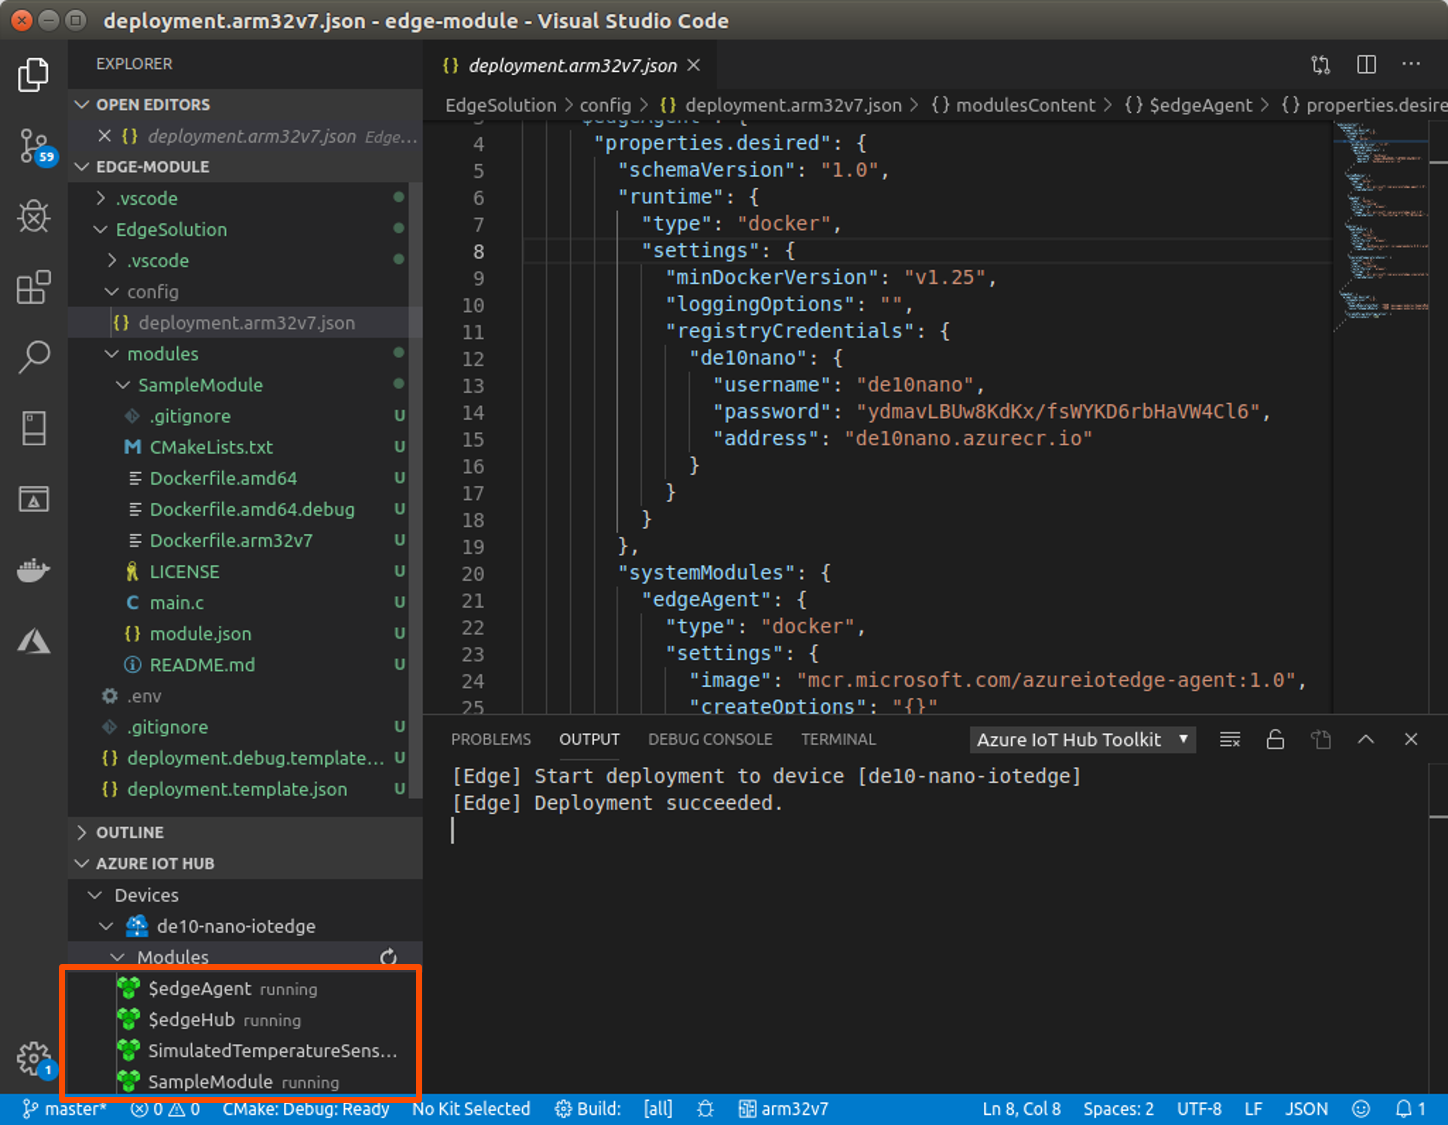Viewport: 1448px width, 1125px height.
Task: Open the Extensions view icon
Action: (34, 287)
